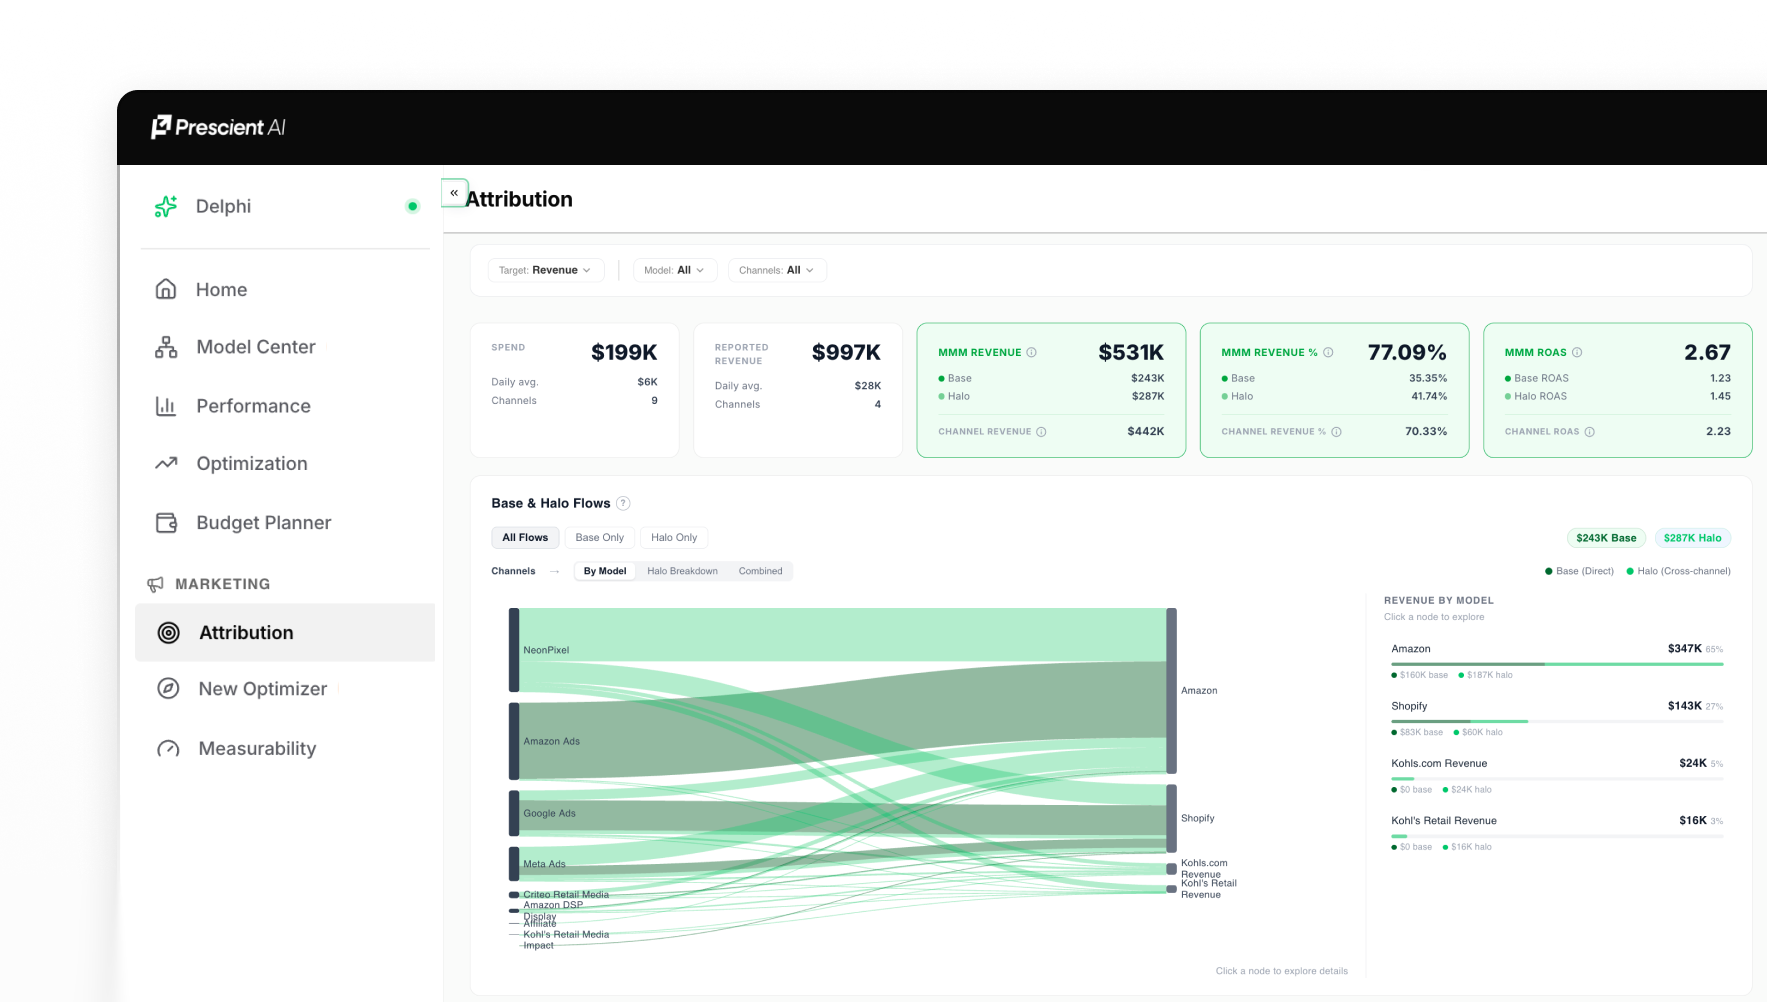Click the Attribution target icon
This screenshot has height=1002, width=1767.
pyautogui.click(x=169, y=632)
